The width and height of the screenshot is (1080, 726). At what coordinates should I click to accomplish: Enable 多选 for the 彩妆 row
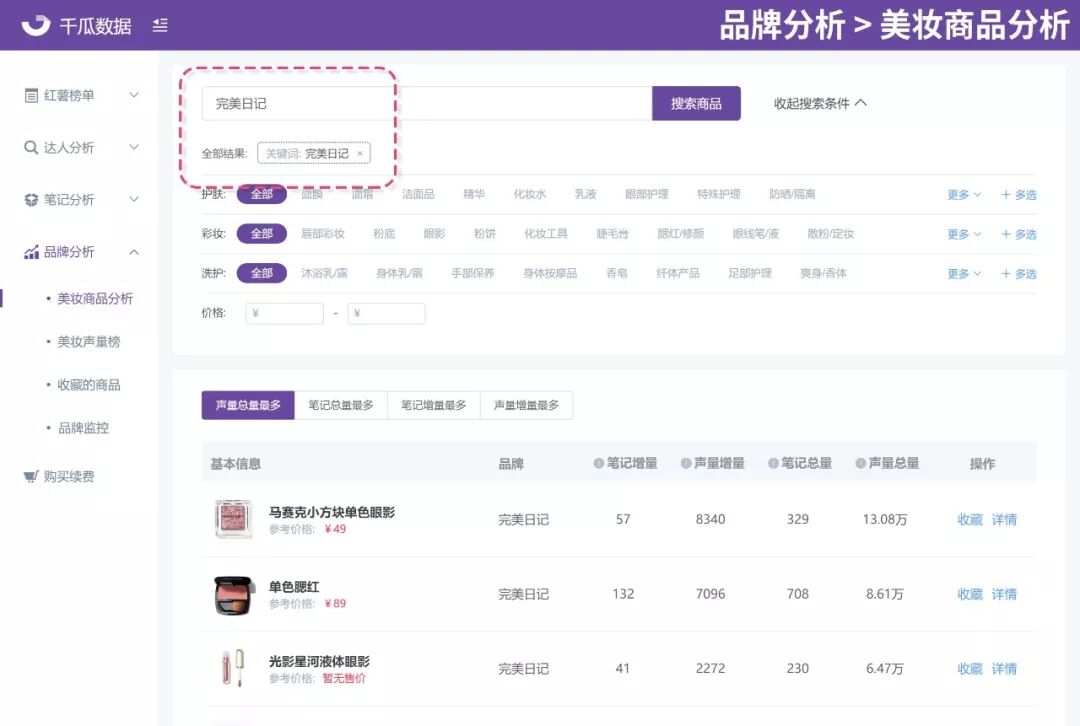coord(1019,234)
